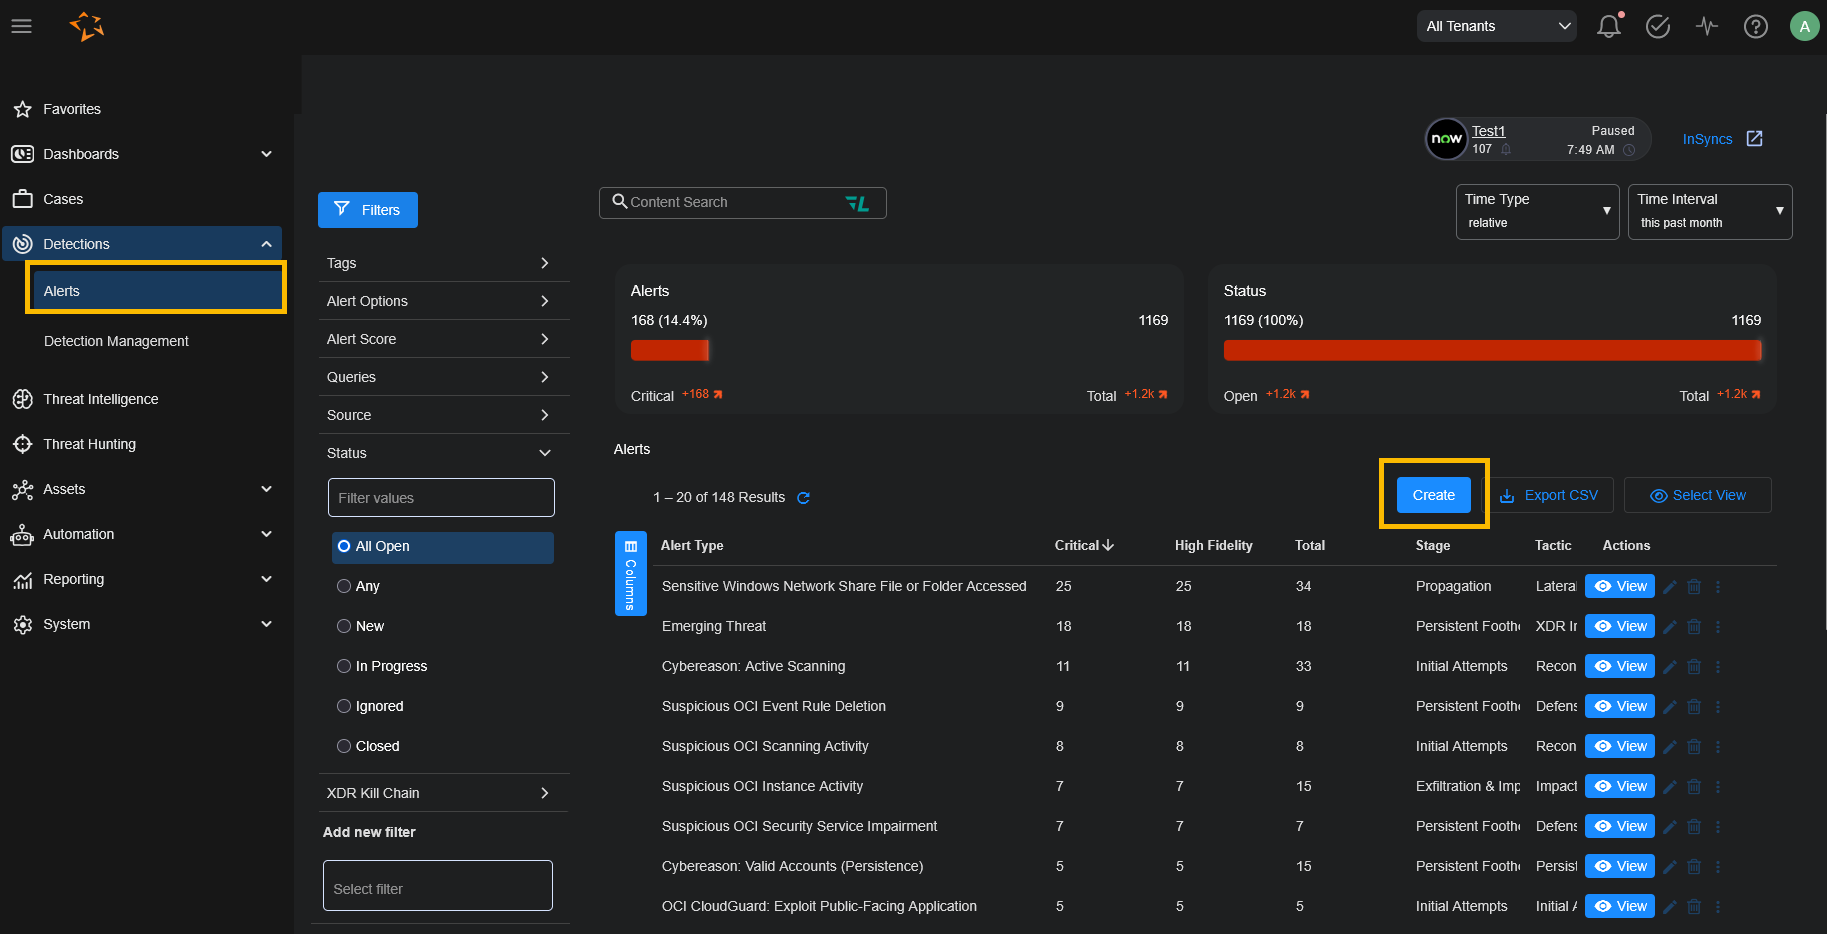The width and height of the screenshot is (1827, 934).
Task: Open Detection Management in the sidebar
Action: click(x=116, y=341)
